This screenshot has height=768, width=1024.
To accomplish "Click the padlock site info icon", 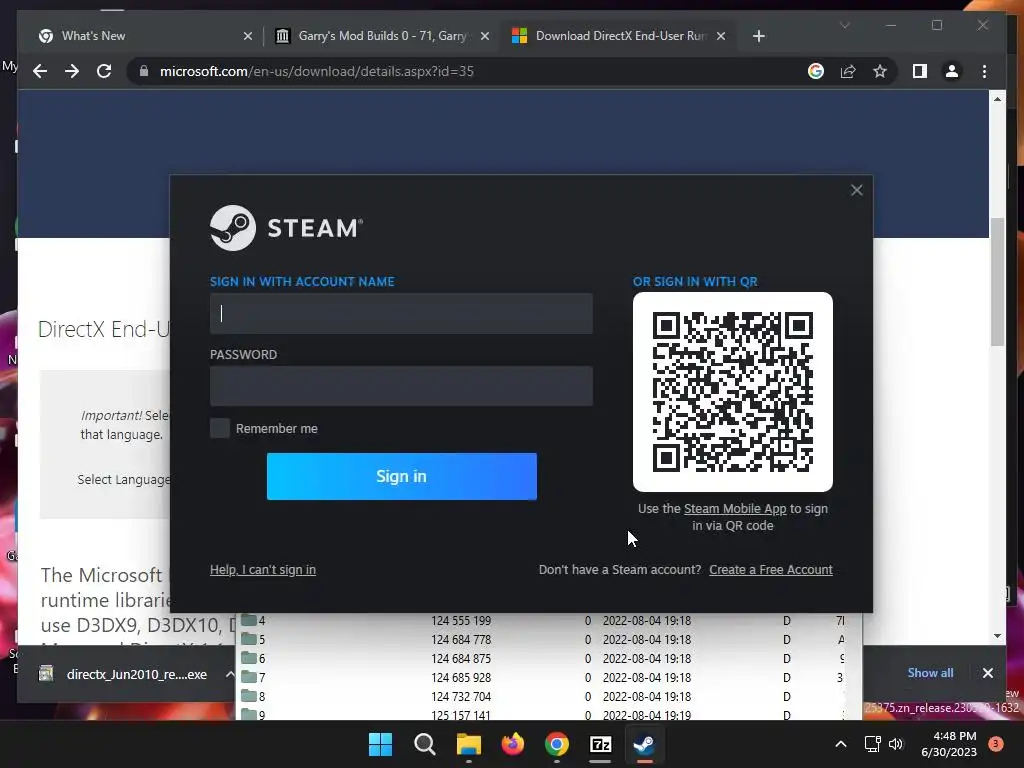I will tap(144, 71).
